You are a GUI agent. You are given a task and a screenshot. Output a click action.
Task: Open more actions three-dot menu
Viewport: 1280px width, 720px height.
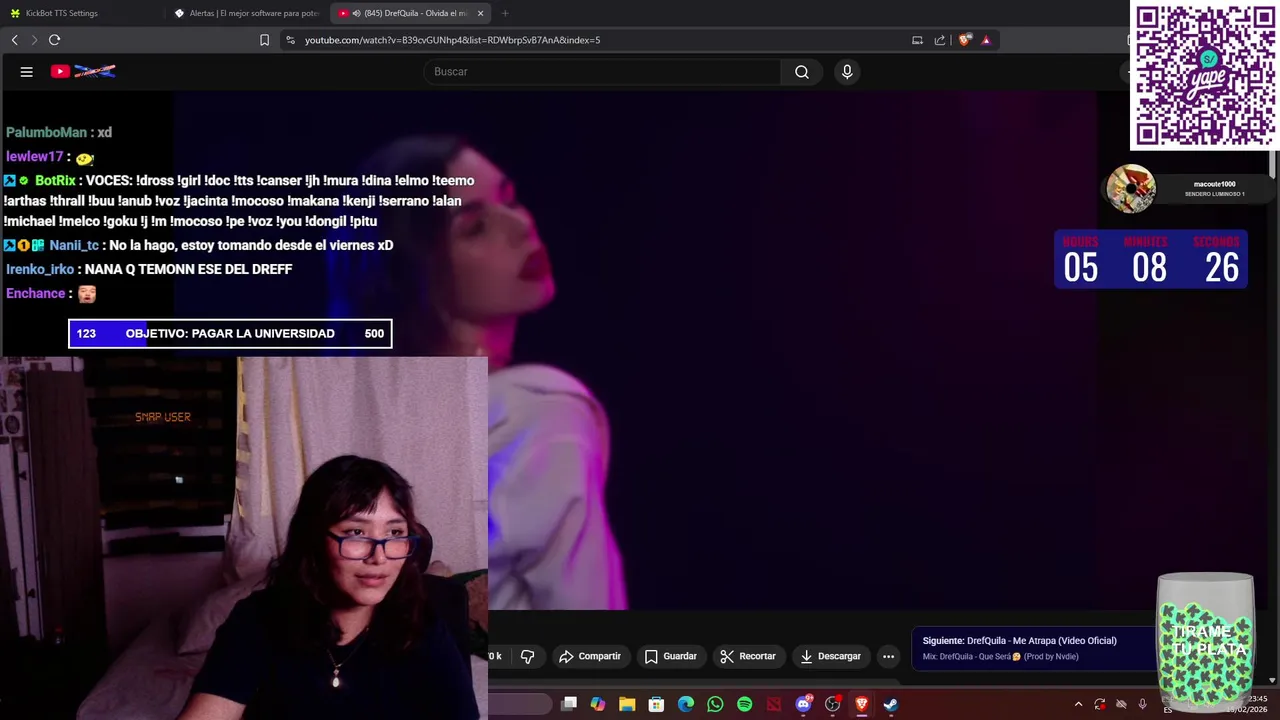(x=888, y=656)
